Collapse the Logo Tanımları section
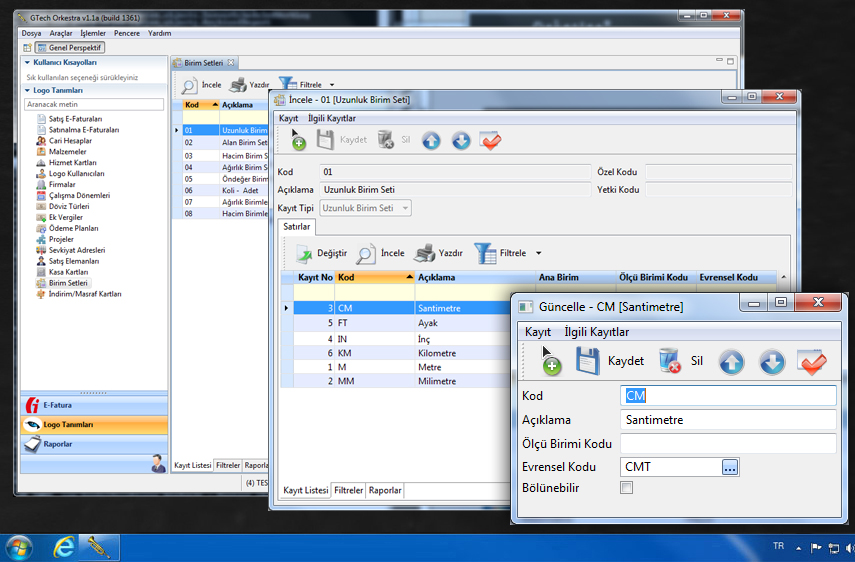 tap(25, 90)
